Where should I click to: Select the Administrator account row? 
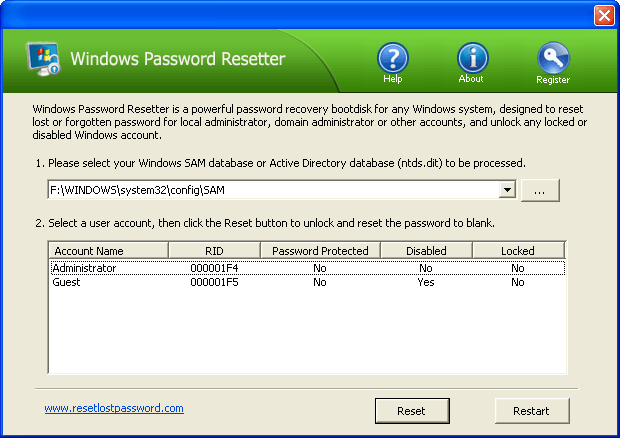(308, 268)
